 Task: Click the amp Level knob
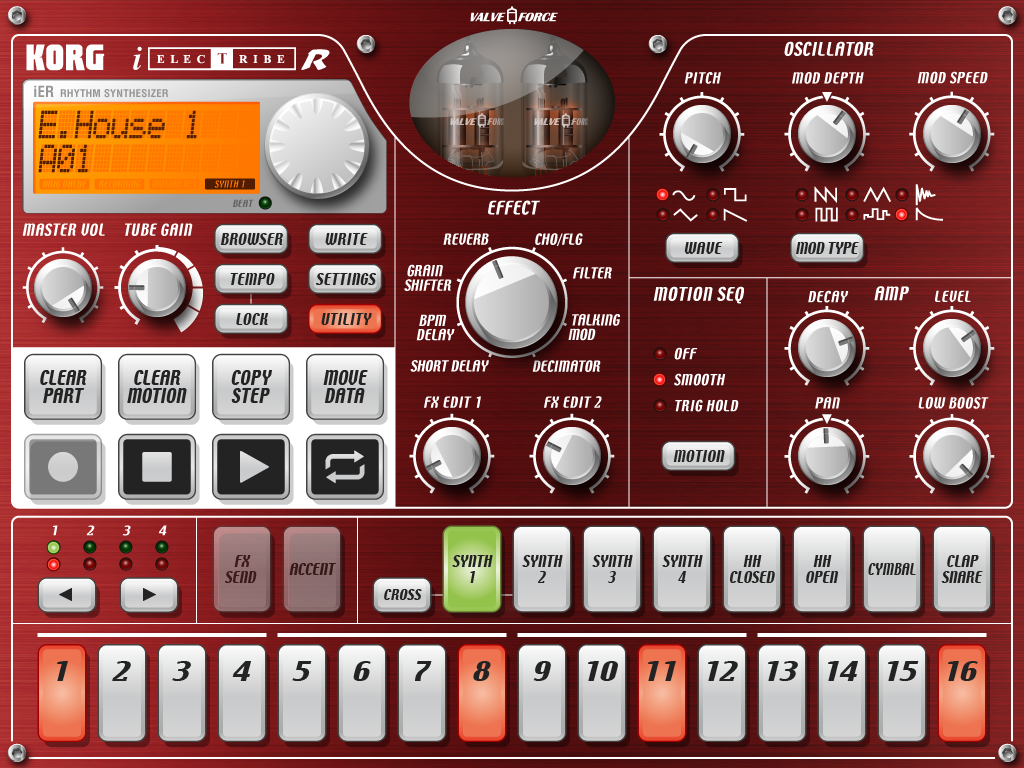coord(952,348)
